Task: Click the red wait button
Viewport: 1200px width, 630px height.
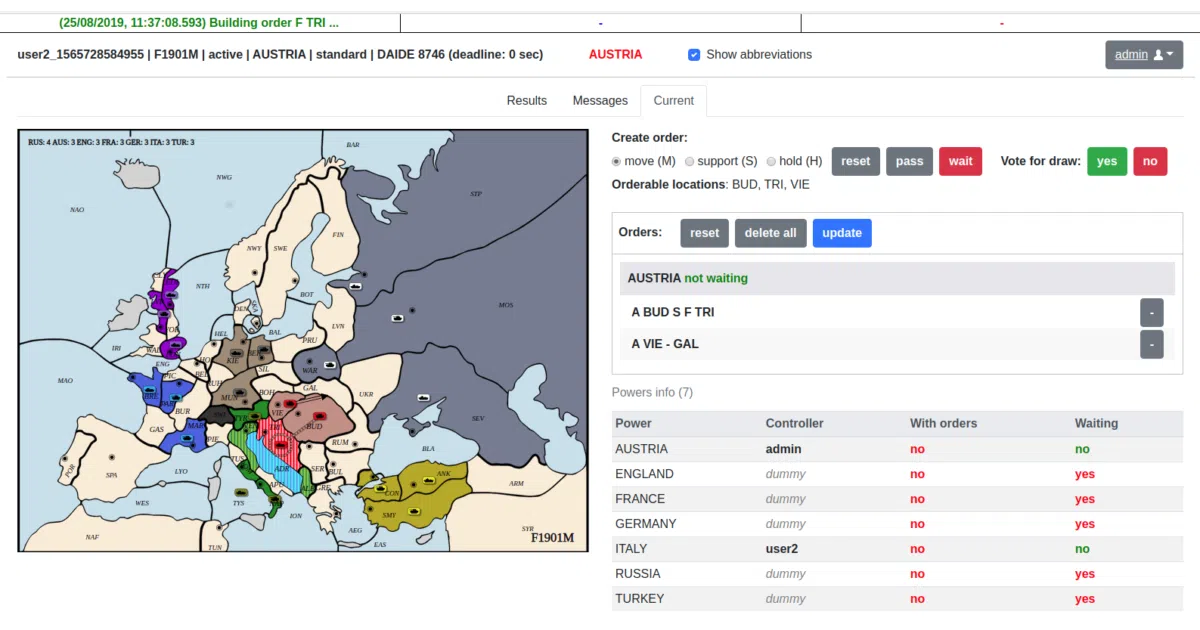Action: click(x=961, y=161)
